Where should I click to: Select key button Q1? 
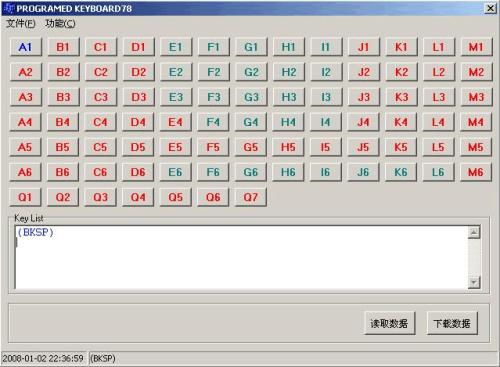tap(25, 197)
